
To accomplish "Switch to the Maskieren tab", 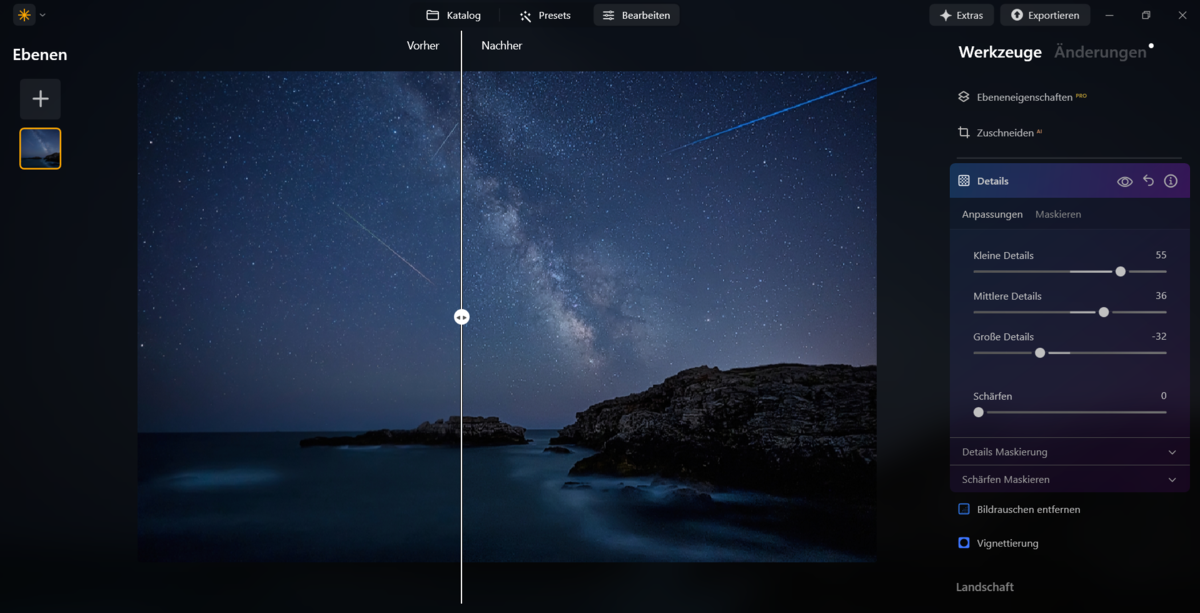I will tap(1058, 214).
